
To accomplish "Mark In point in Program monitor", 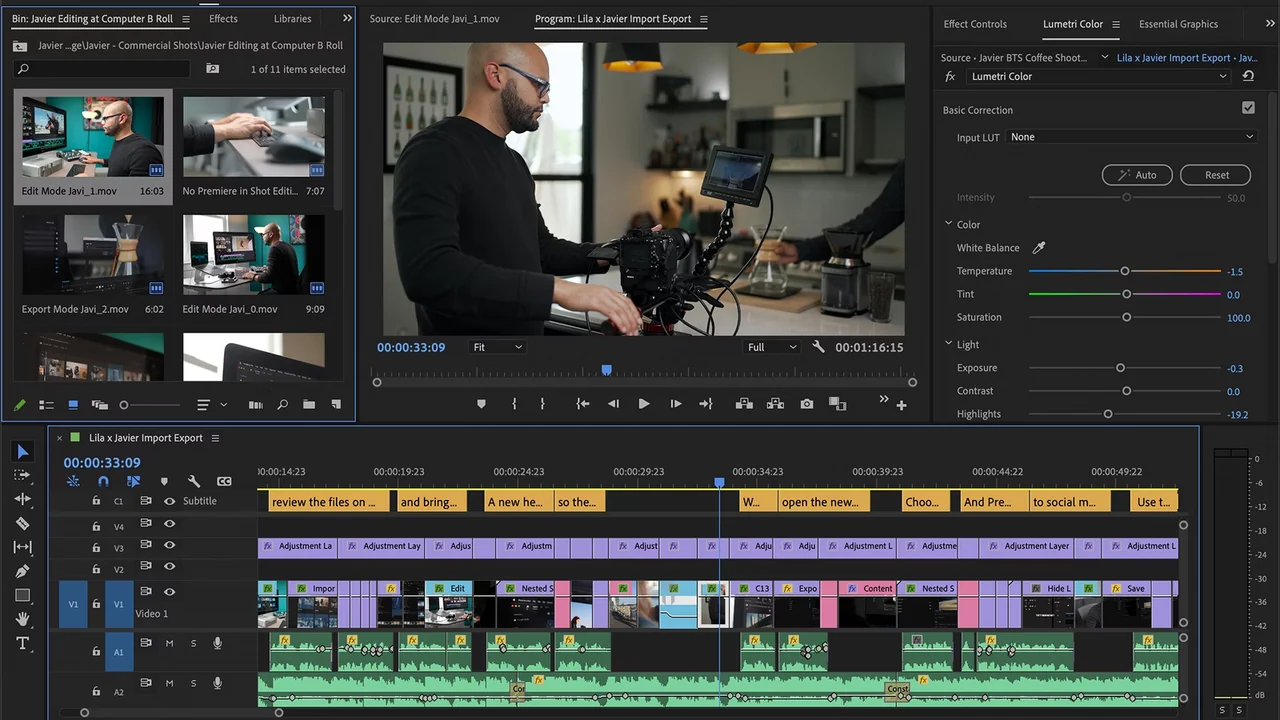I will (x=514, y=404).
